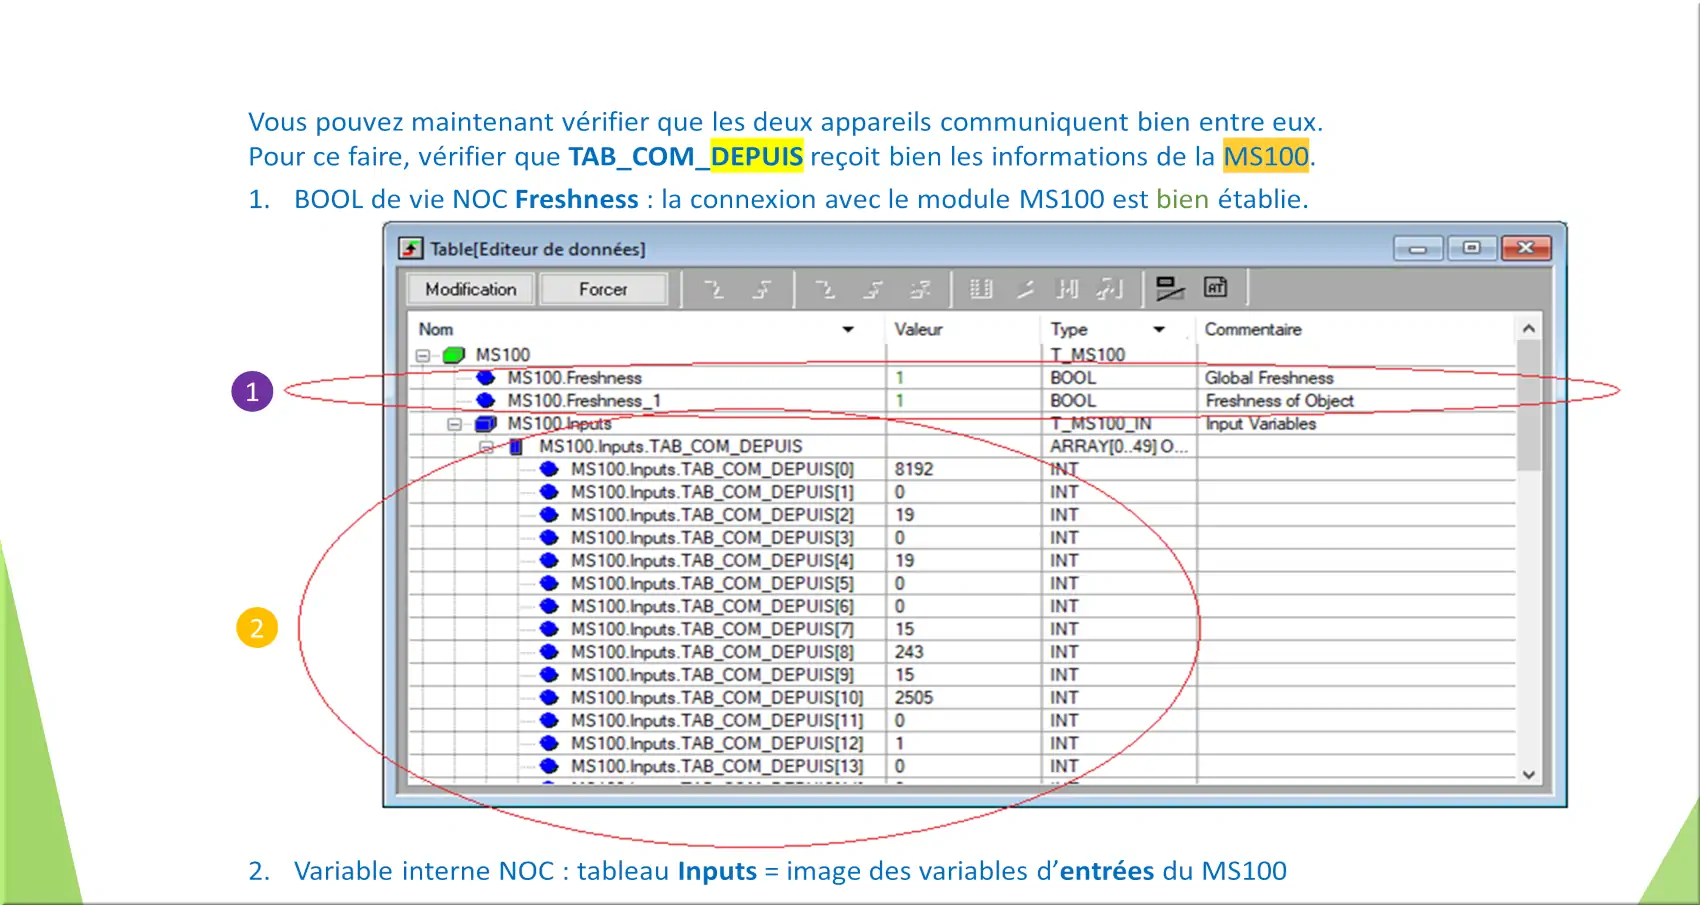Click the TAB_COM_DEPUIS array icon
The image size is (1700, 905).
516,447
